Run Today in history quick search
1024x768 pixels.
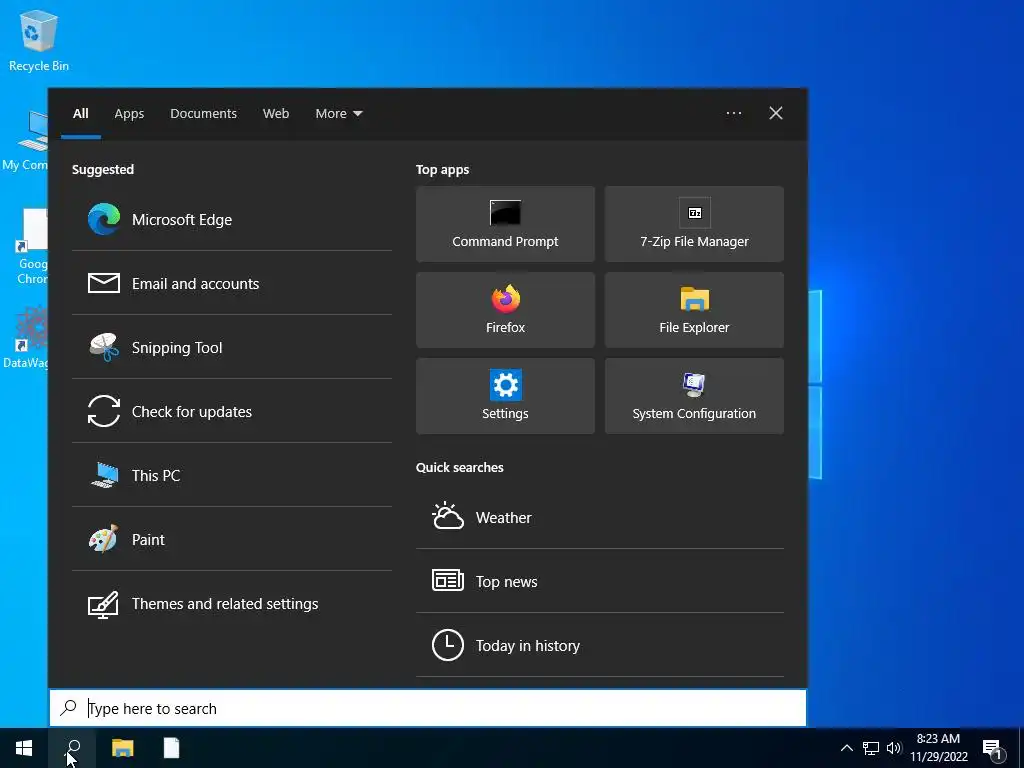tap(600, 645)
